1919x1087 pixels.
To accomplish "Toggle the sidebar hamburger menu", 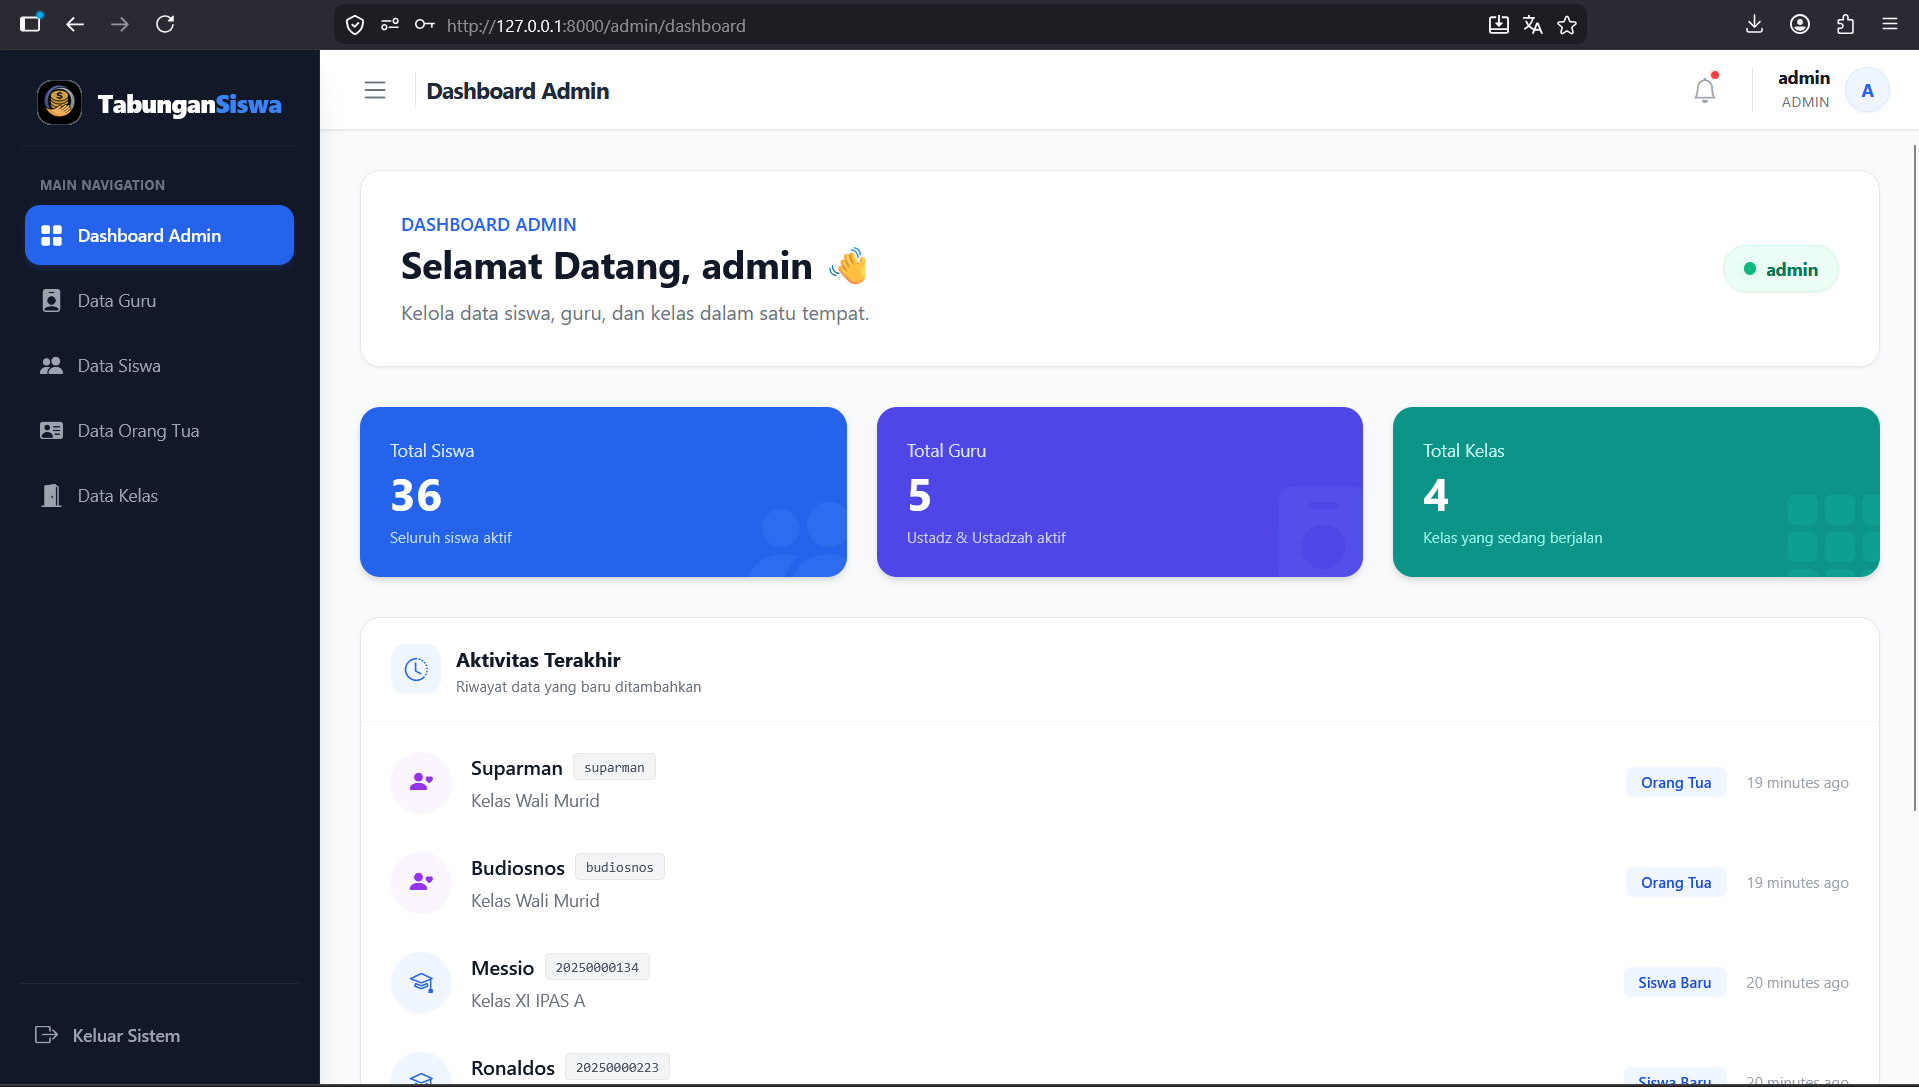I will point(375,90).
